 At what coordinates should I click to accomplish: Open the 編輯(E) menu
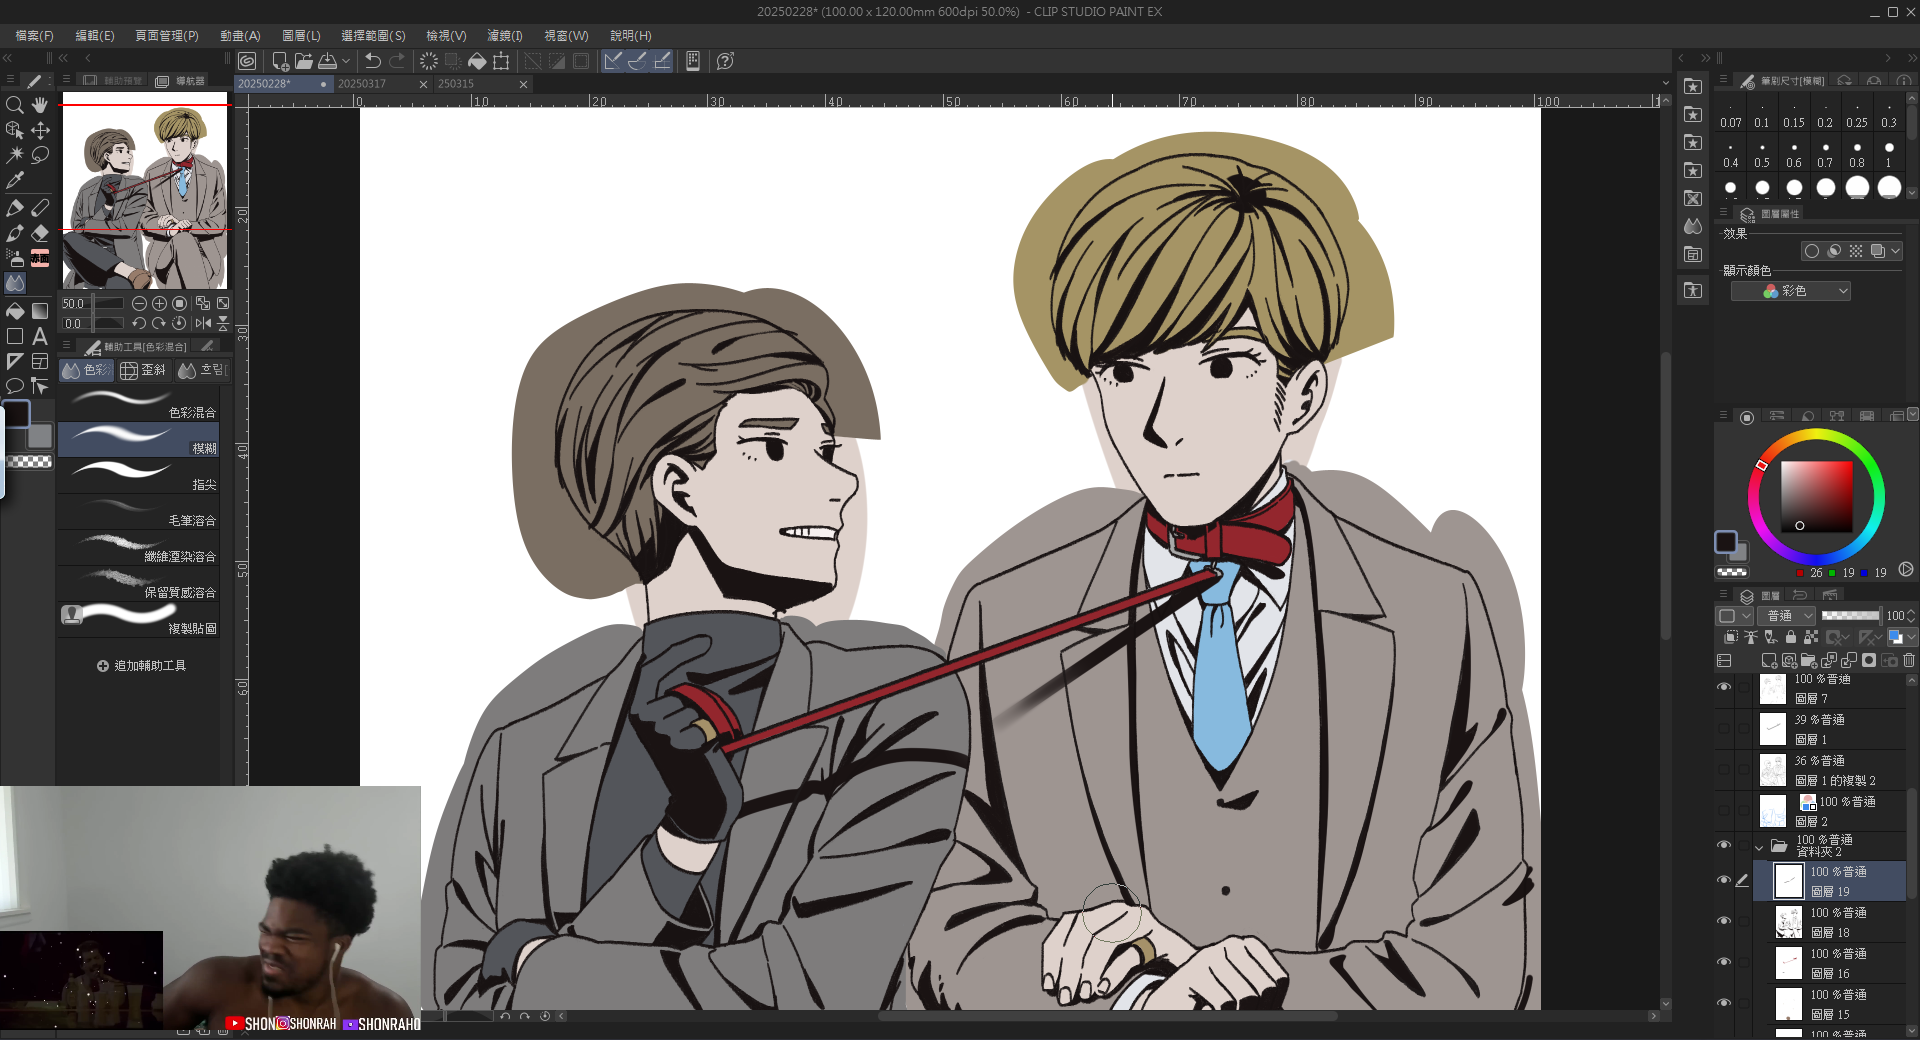95,36
